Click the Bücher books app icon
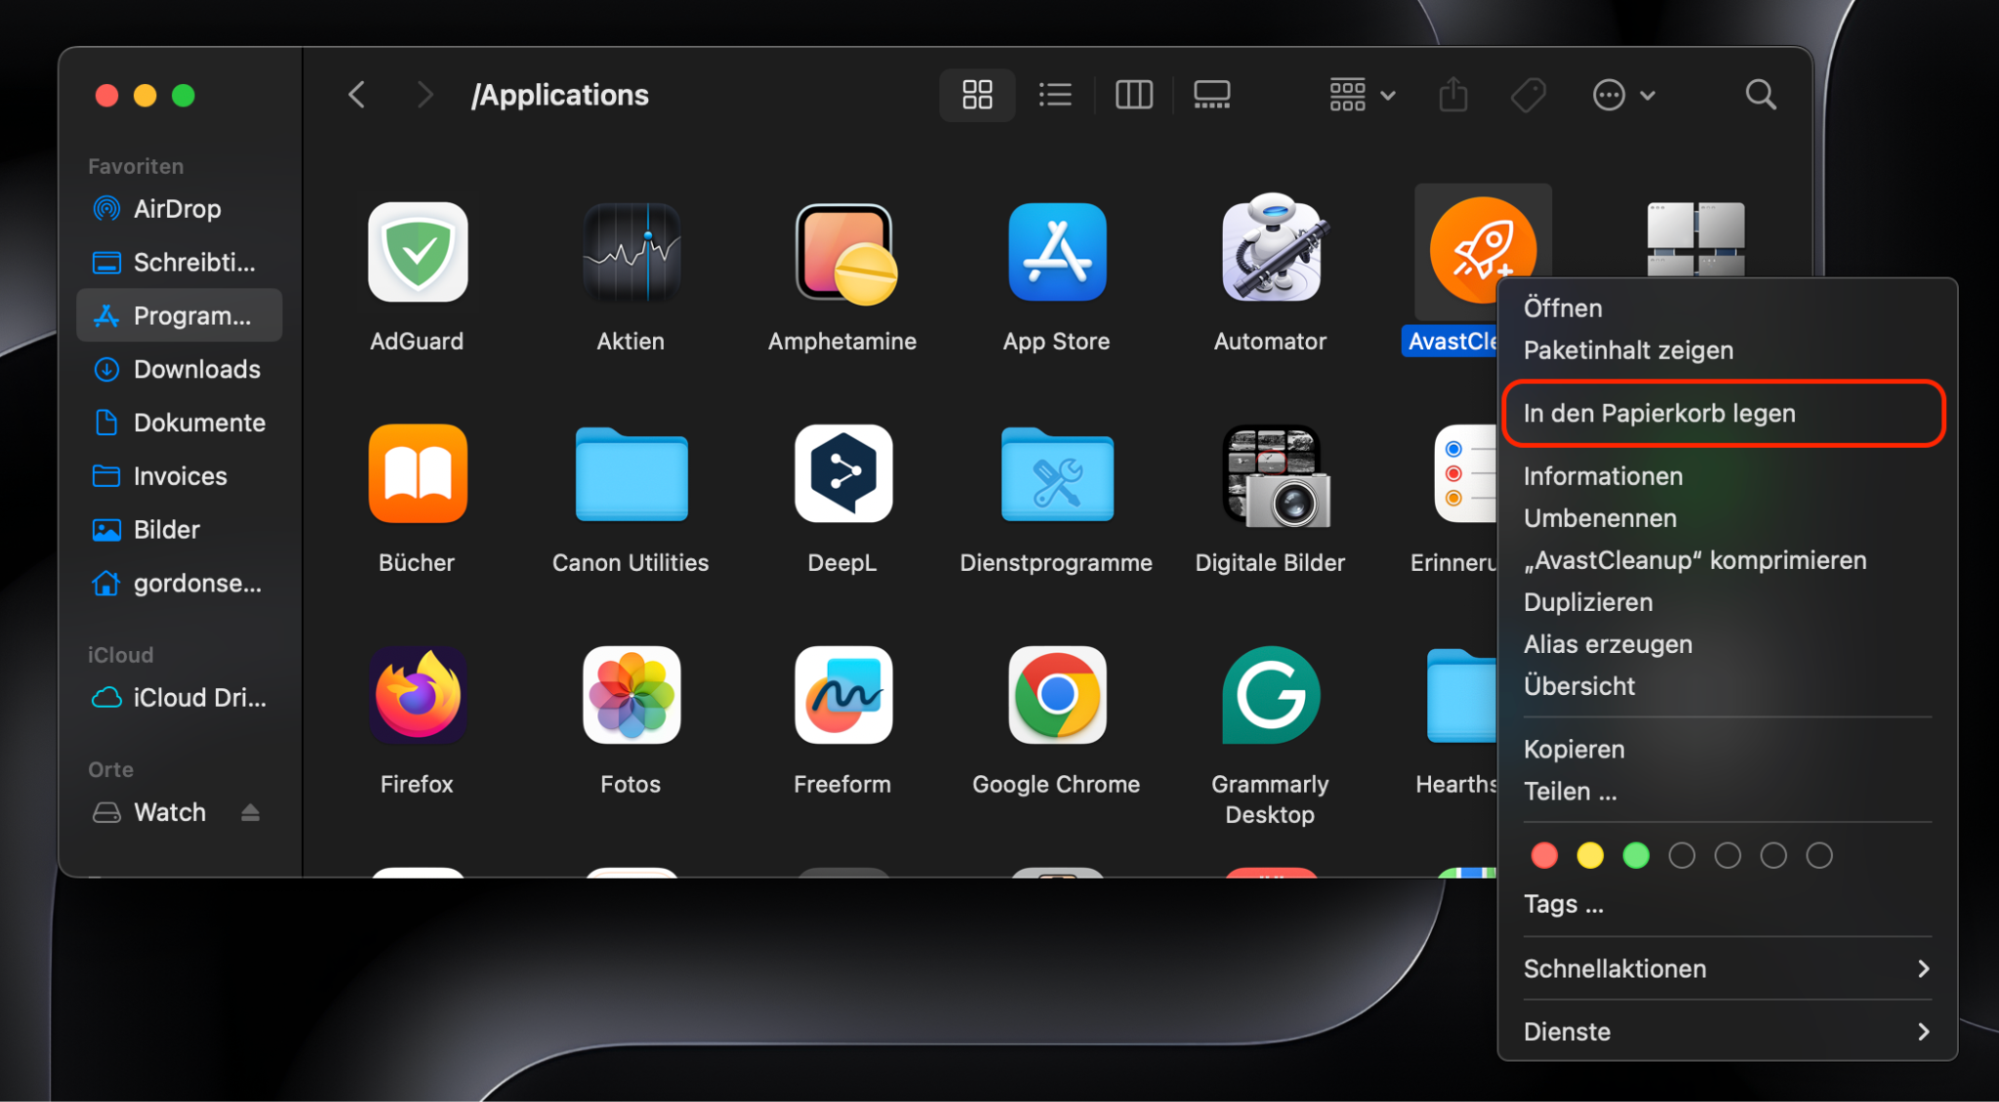Screen dimensions: 1999x1102 418,473
